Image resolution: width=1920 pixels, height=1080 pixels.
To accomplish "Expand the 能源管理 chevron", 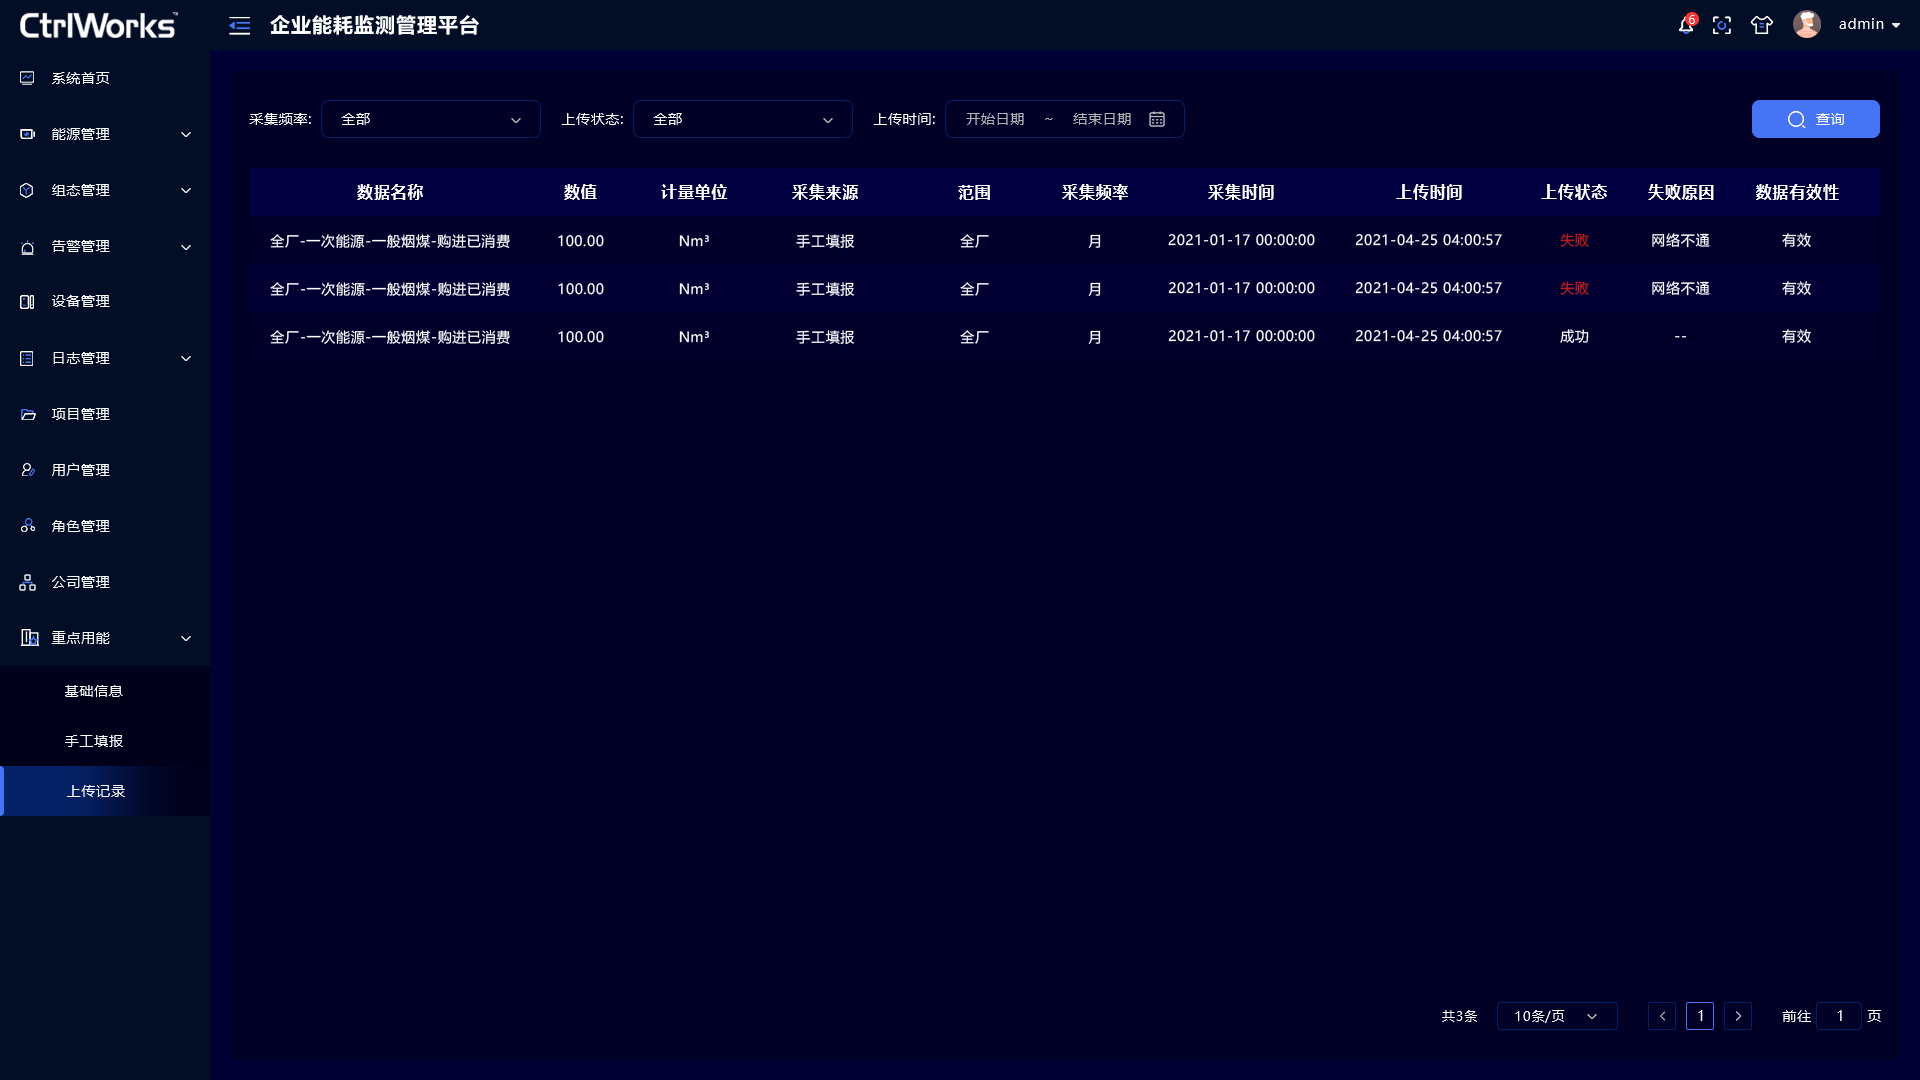I will click(x=186, y=134).
